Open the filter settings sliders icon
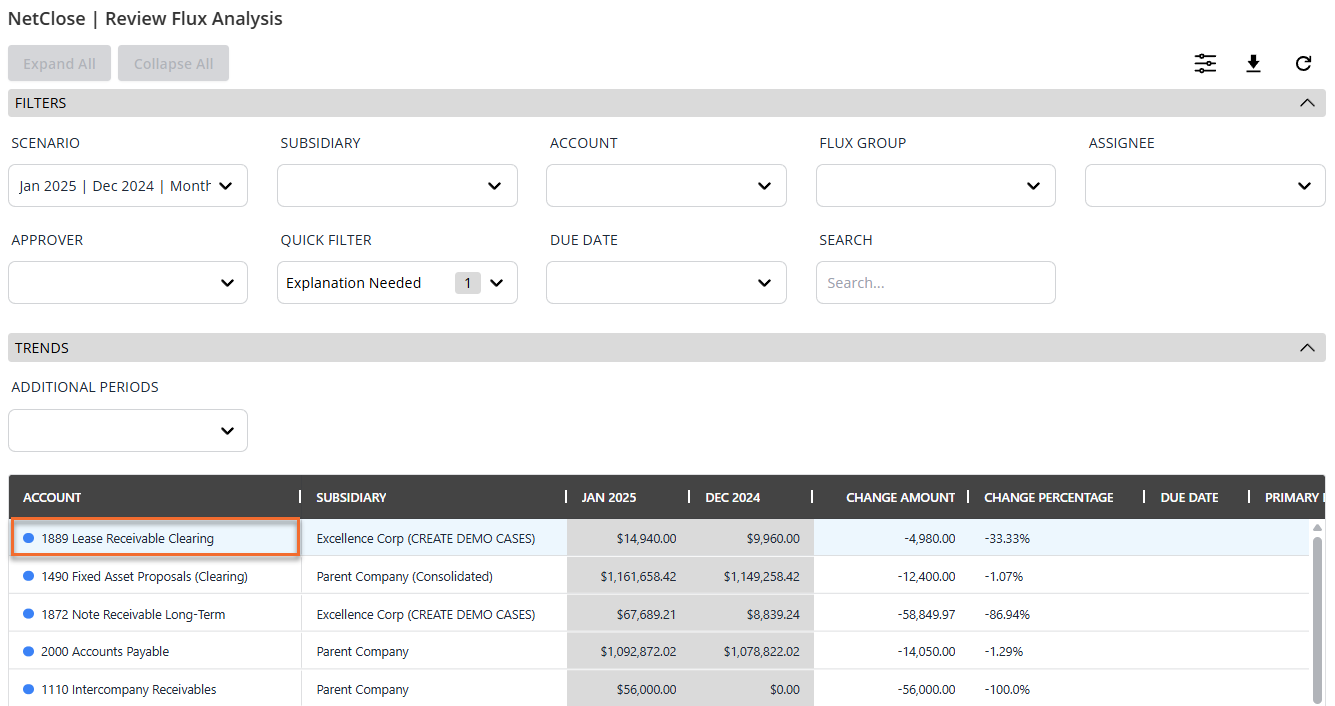This screenshot has width=1335, height=706. (1205, 64)
